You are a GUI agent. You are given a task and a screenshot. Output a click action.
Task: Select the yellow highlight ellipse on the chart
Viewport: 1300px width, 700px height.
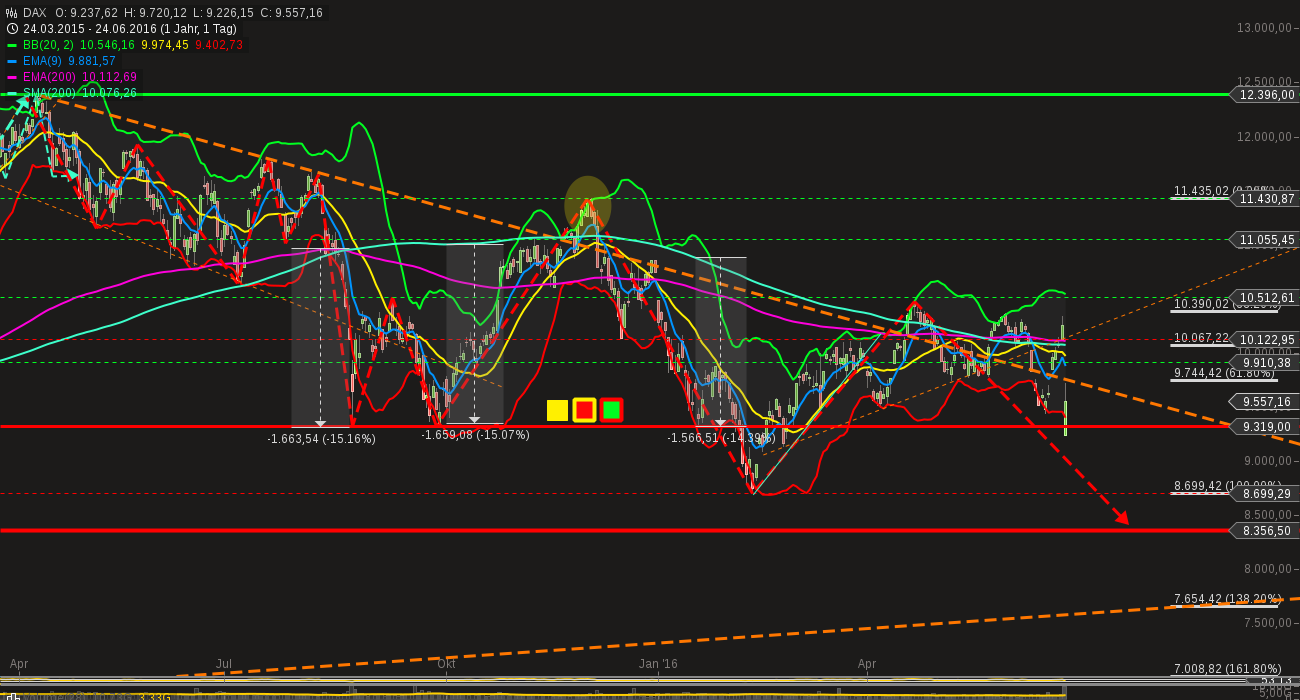coord(588,203)
